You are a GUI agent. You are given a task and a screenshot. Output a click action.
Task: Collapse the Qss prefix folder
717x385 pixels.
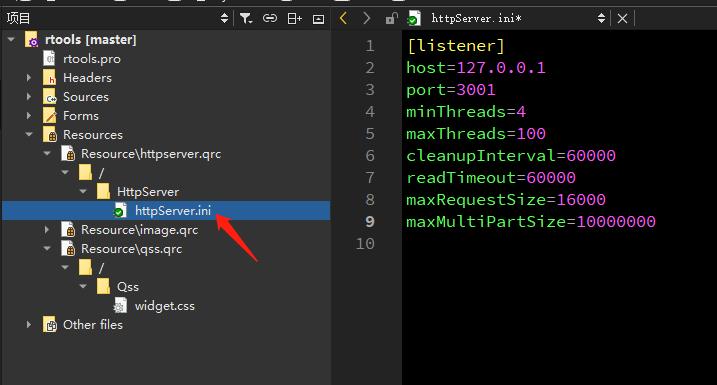coord(83,286)
